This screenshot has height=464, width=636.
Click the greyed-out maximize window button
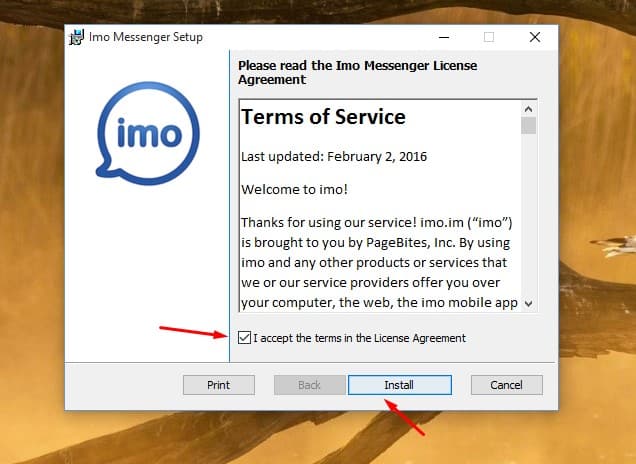tap(489, 37)
